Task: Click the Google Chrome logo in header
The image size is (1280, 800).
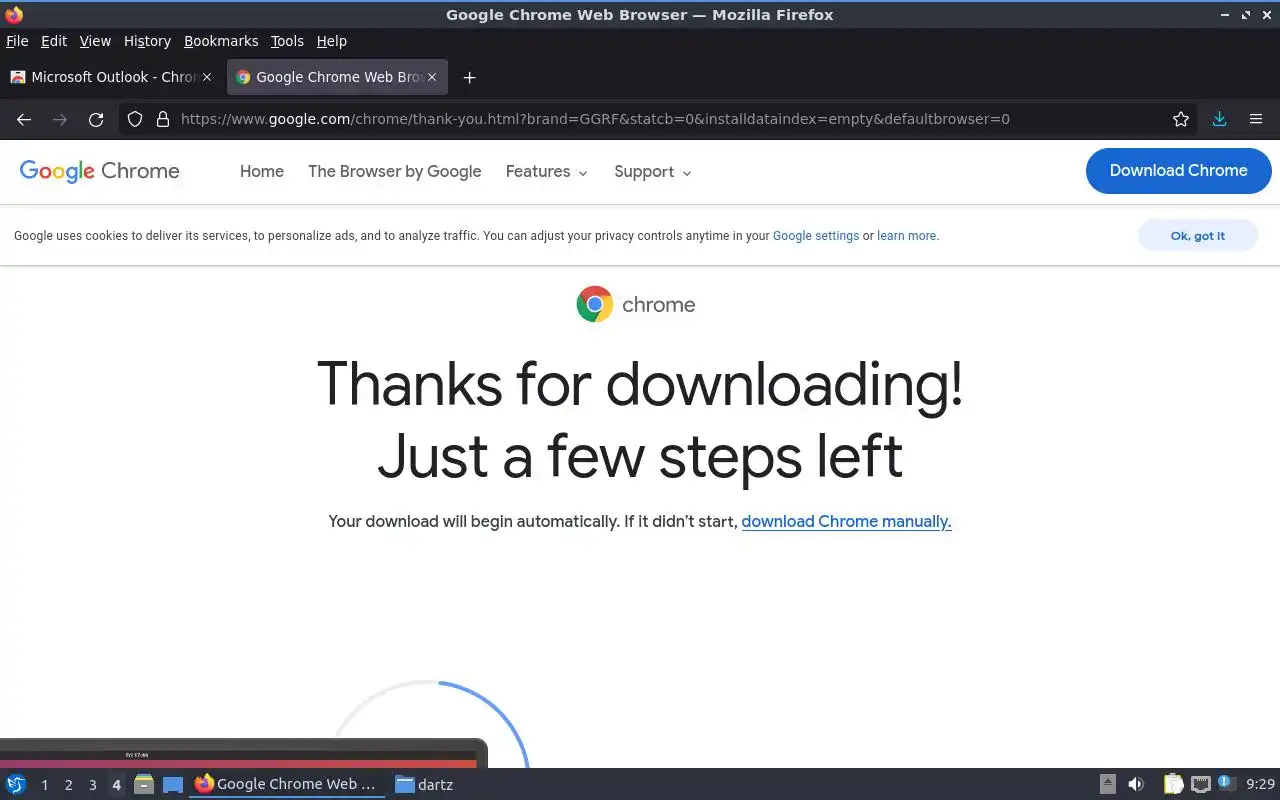Action: tap(99, 171)
